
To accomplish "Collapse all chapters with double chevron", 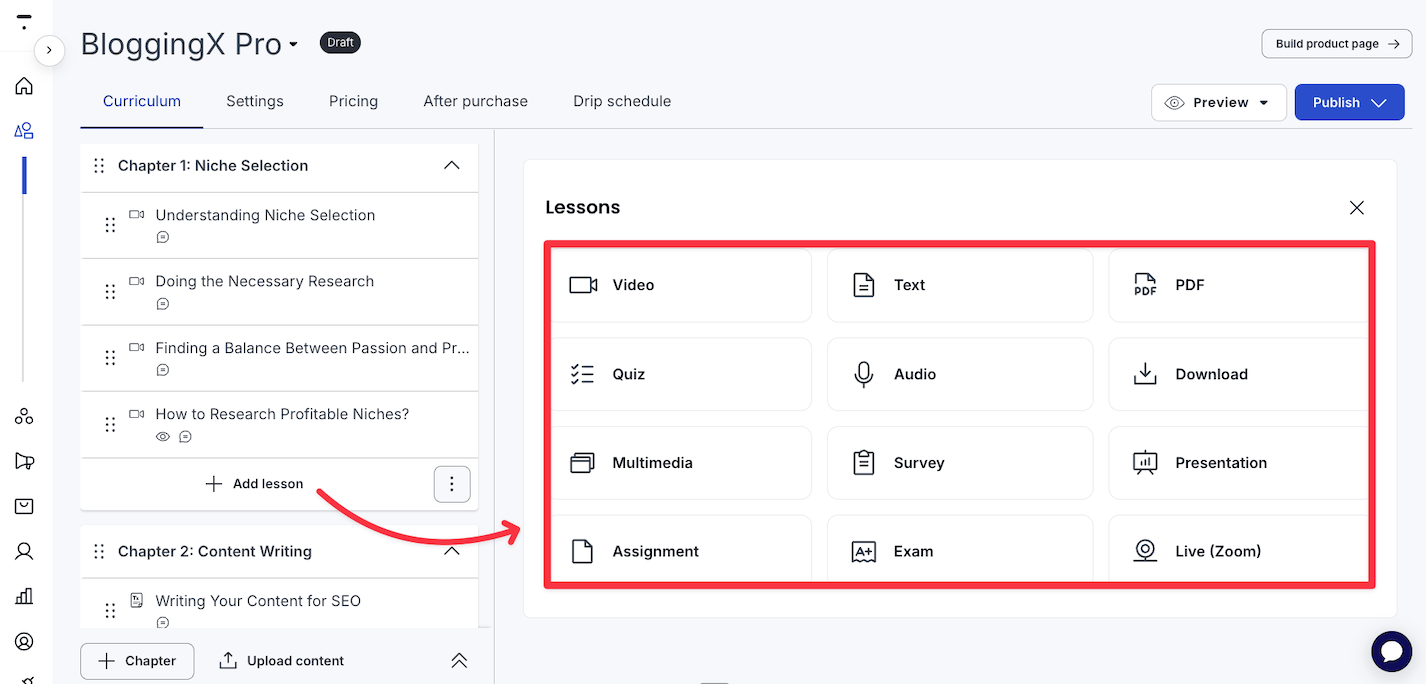I will coord(459,661).
